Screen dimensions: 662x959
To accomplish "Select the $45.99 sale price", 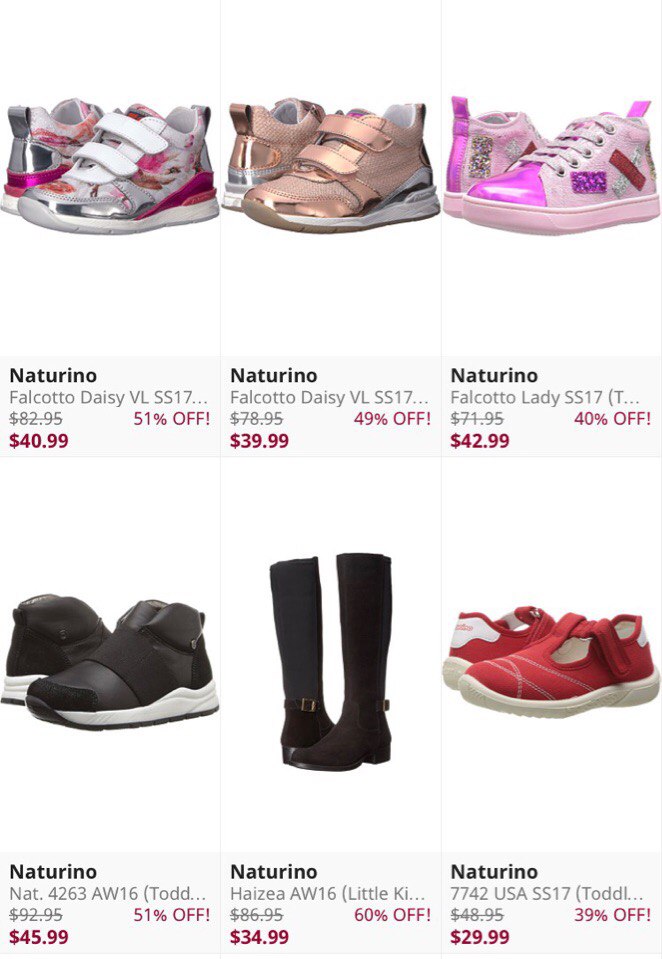I will 39,938.
